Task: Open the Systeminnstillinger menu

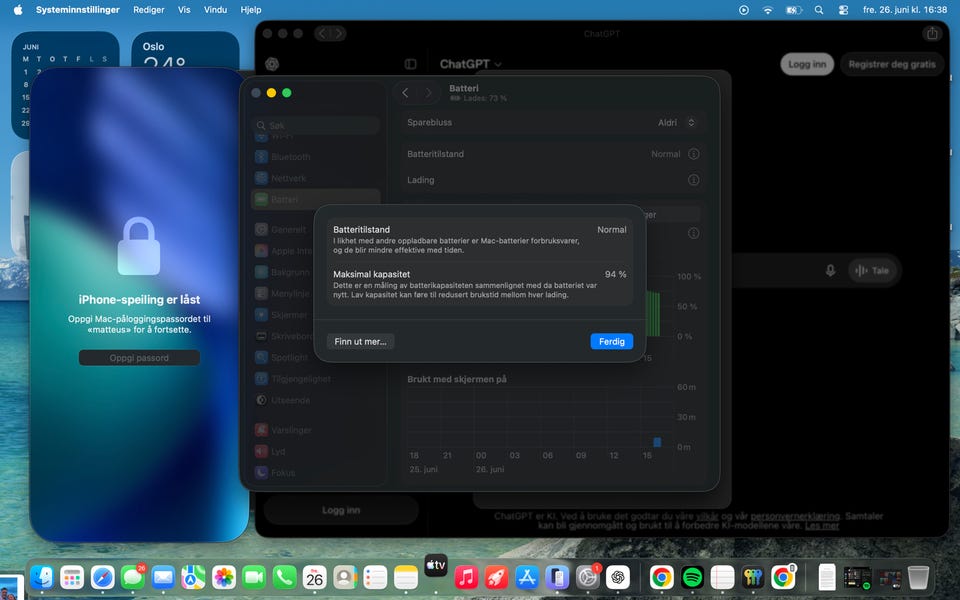Action: coord(78,10)
